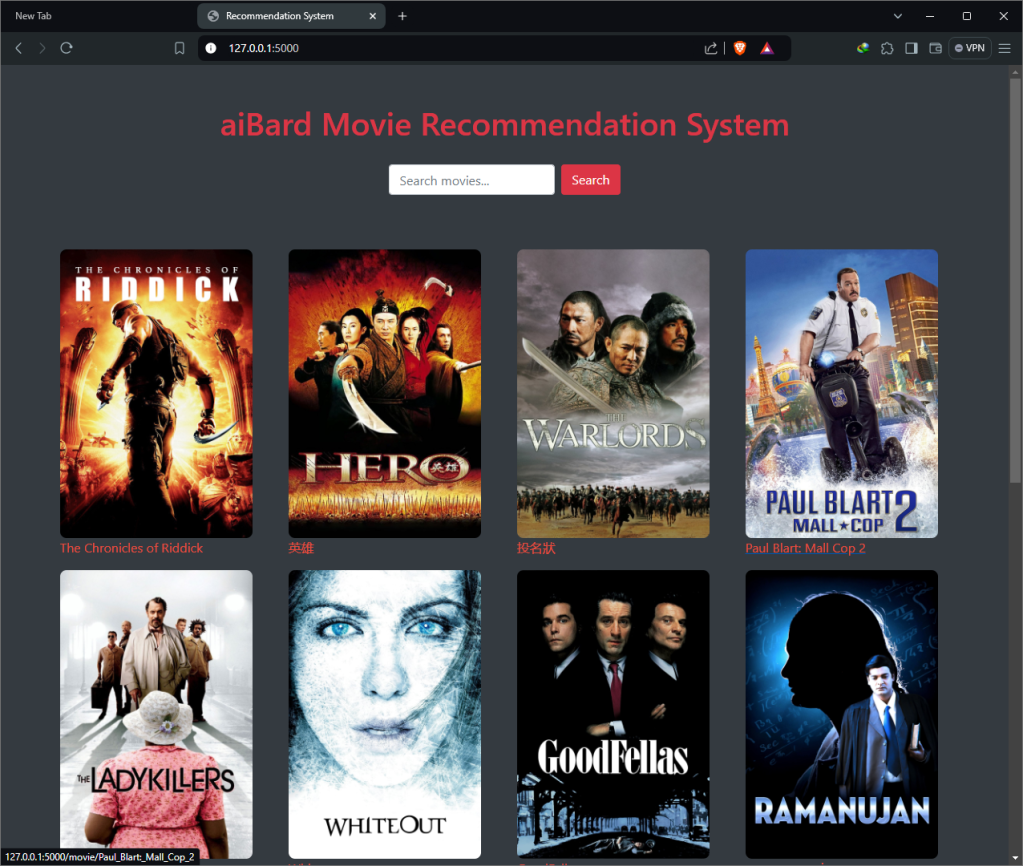This screenshot has height=866, width=1023.
Task: Open the hamburger main menu
Action: [x=1005, y=48]
